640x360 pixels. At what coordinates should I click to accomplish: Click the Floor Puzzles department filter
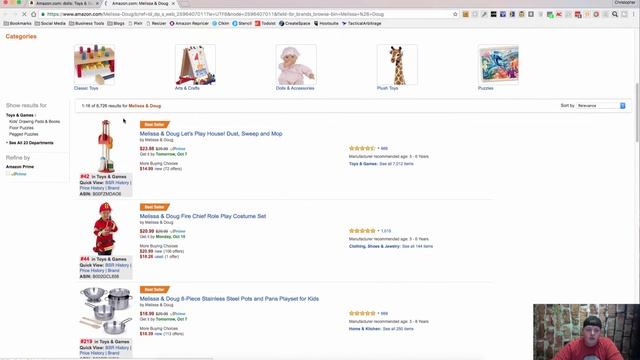click(x=21, y=128)
